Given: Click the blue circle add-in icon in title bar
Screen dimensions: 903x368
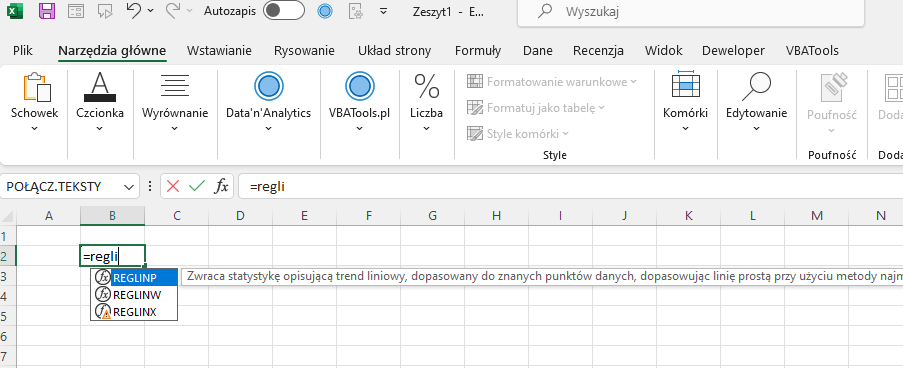Looking at the screenshot, I should [x=325, y=11].
